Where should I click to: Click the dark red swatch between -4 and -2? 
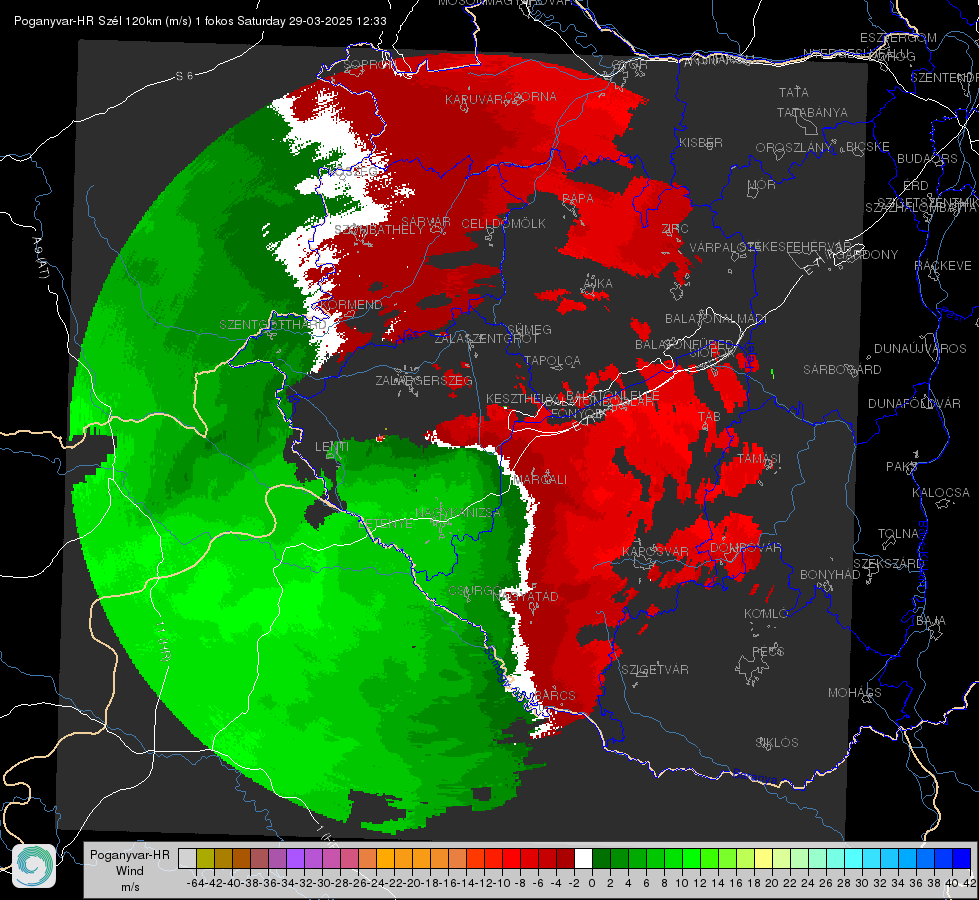[565, 858]
